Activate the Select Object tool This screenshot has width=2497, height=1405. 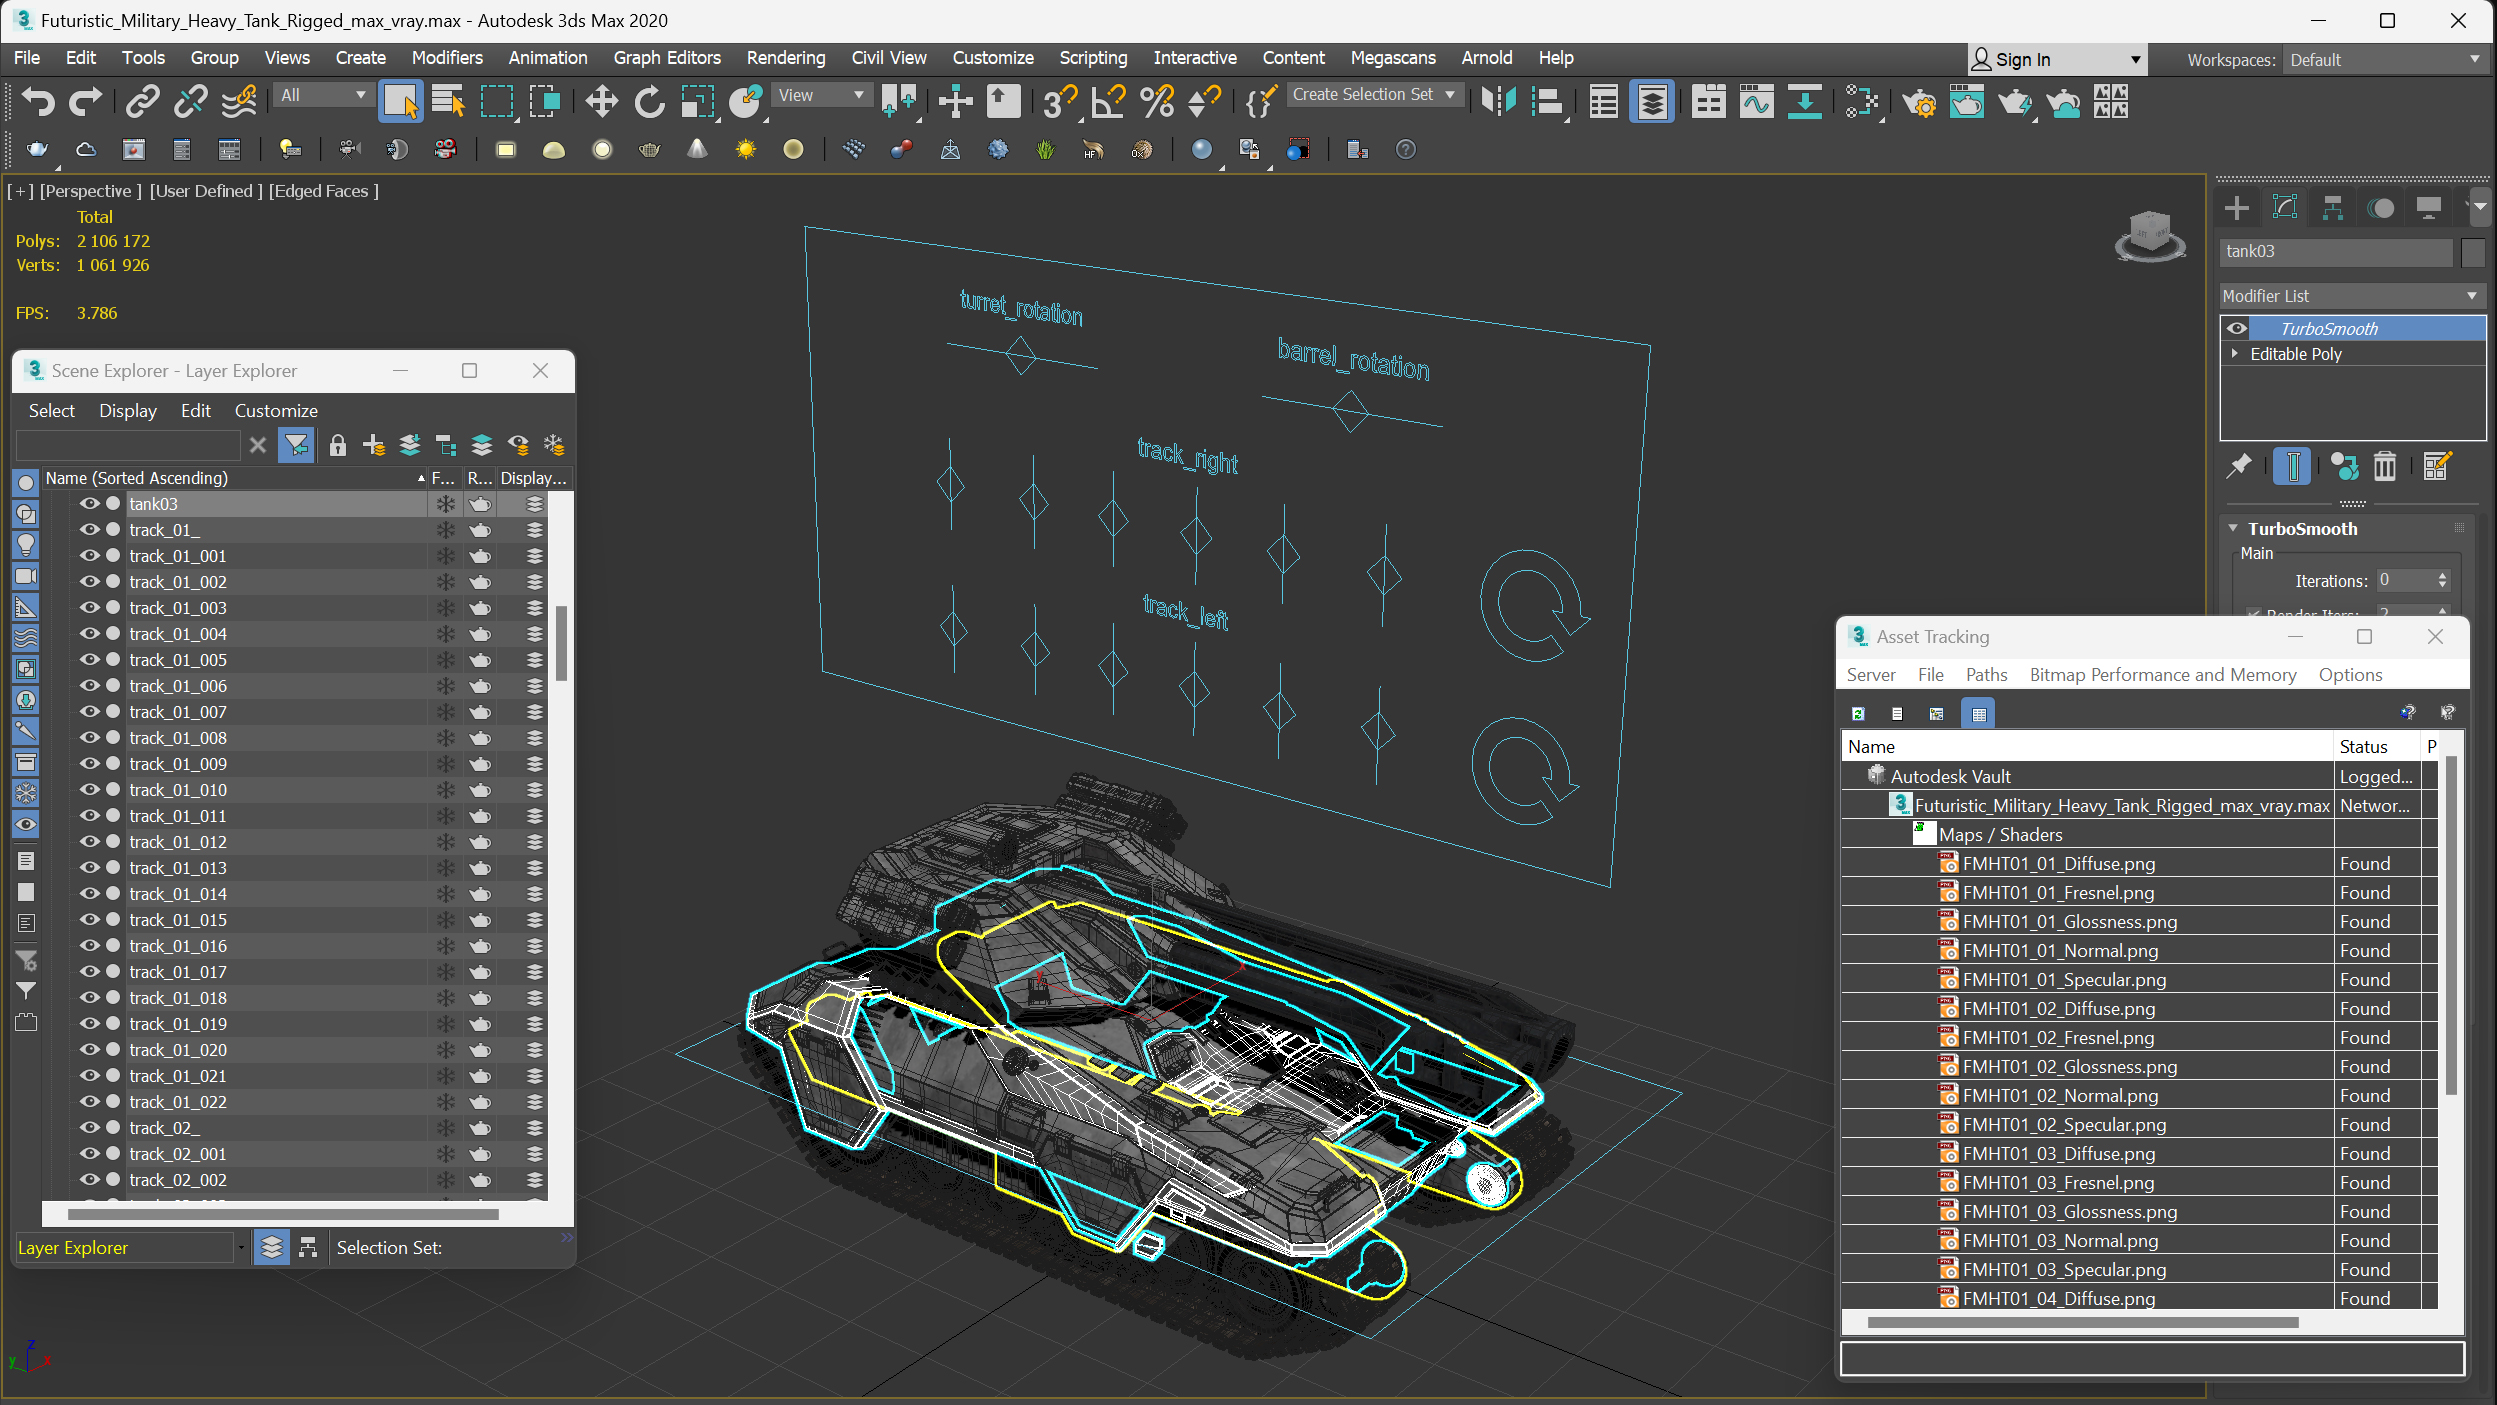pos(400,101)
